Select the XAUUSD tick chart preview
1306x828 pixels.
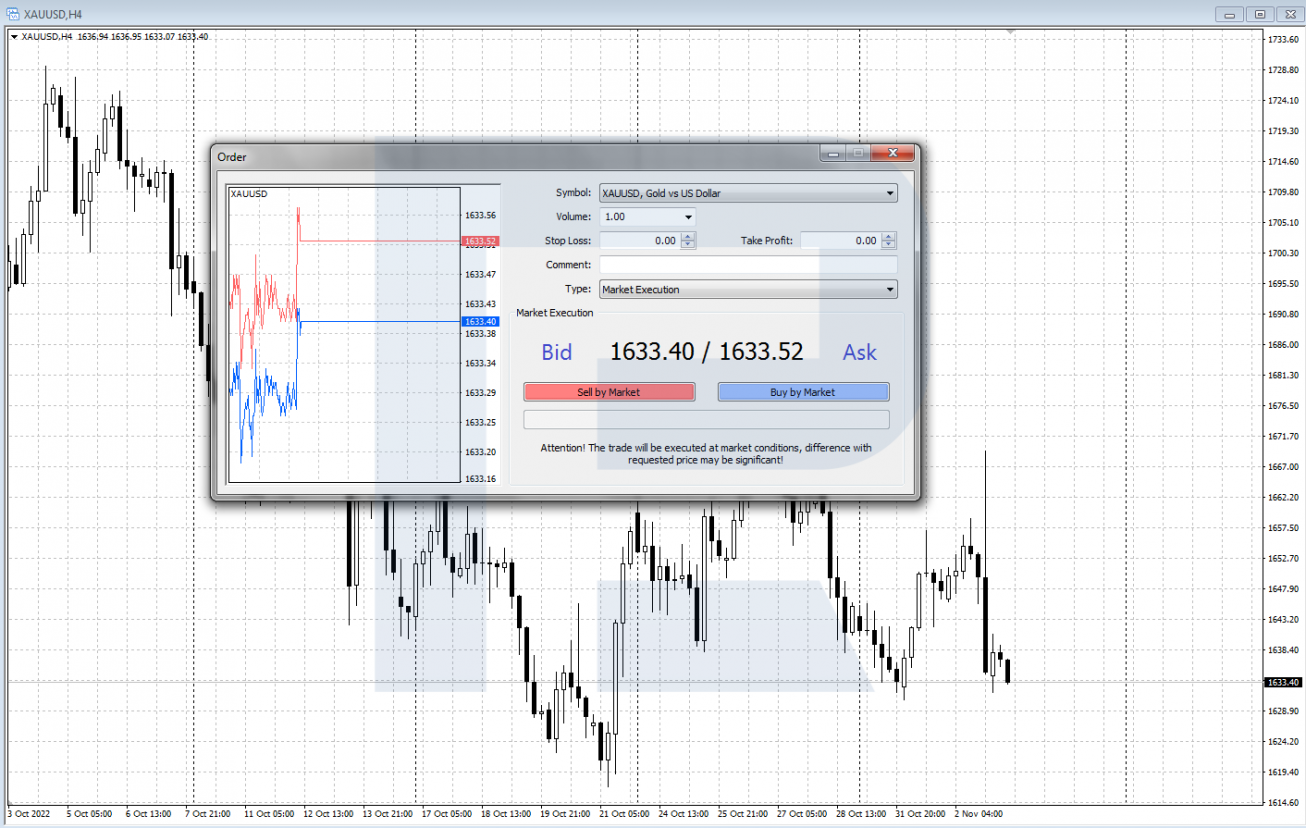click(345, 335)
